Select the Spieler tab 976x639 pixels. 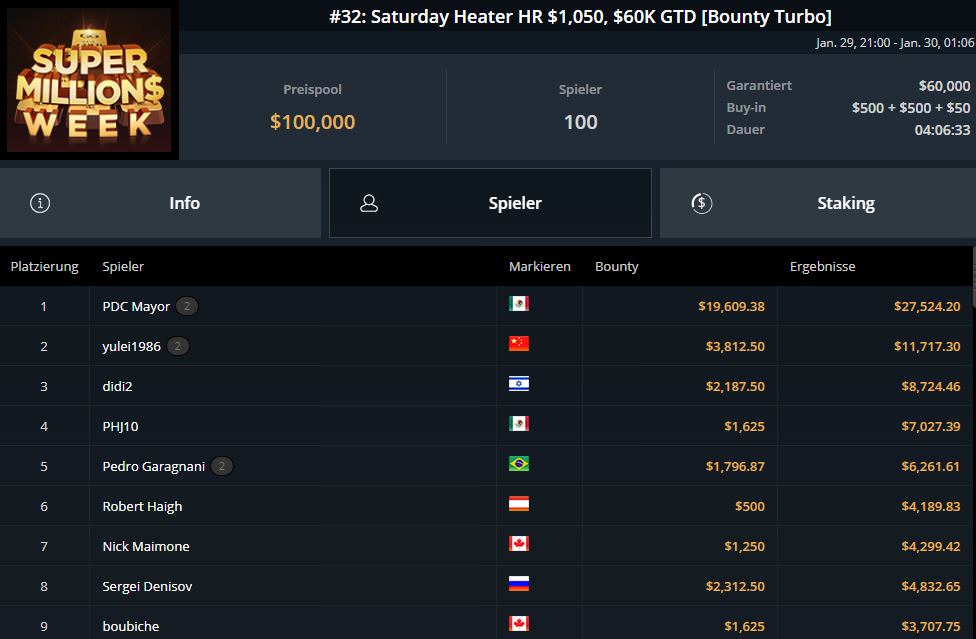click(490, 203)
